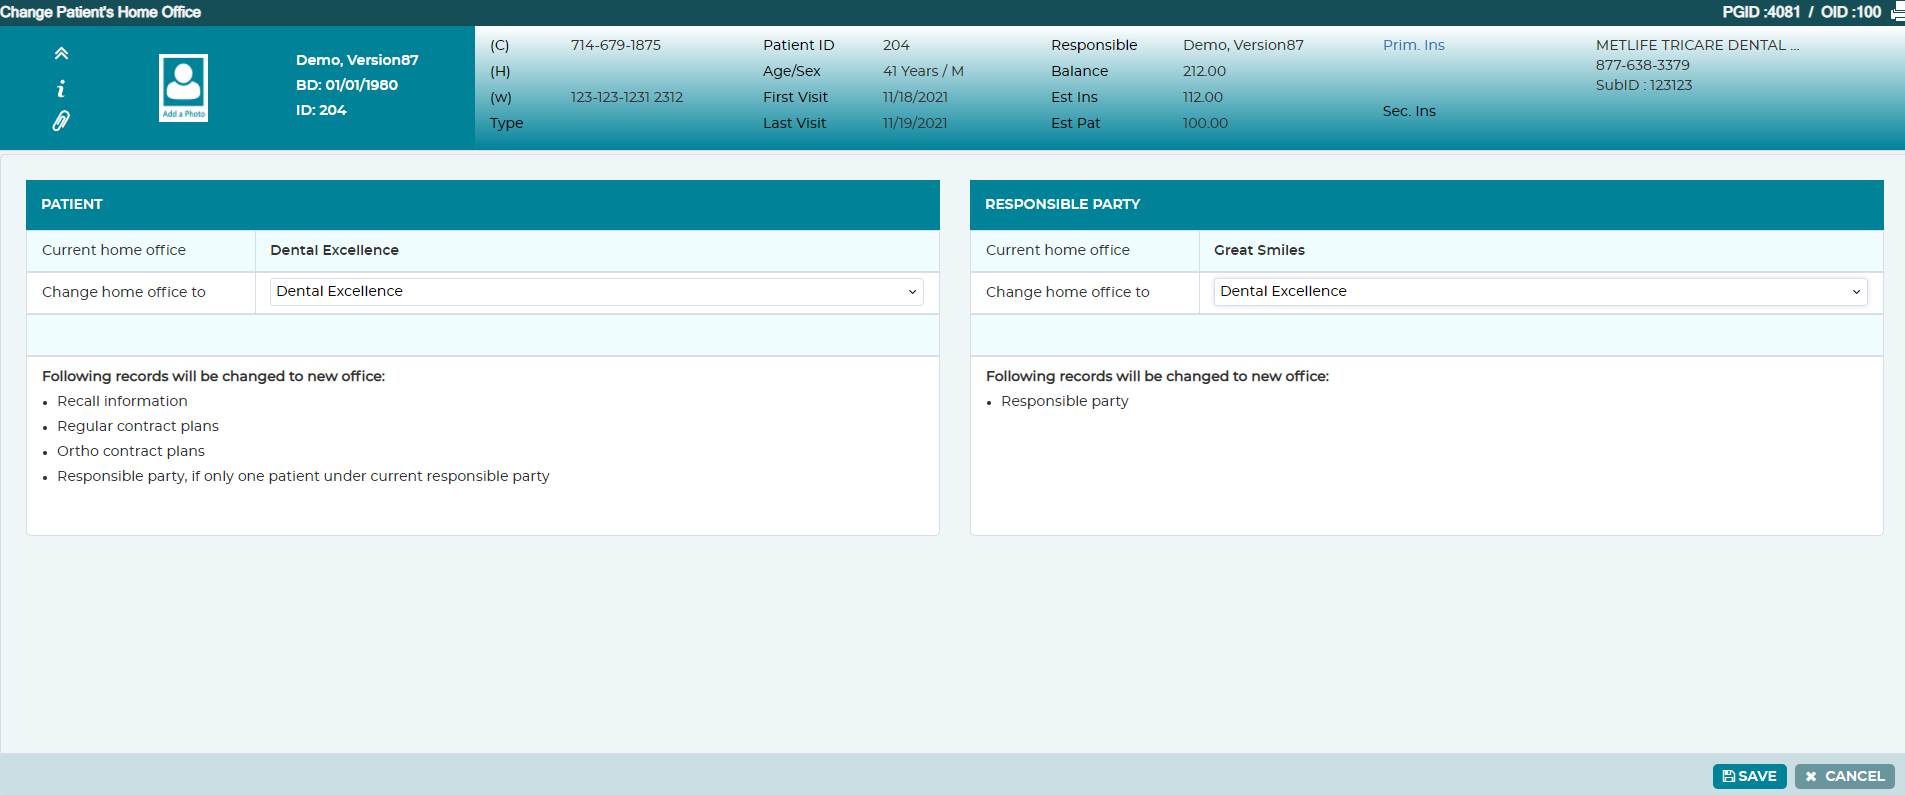Click the PATIENT panel header
The height and width of the screenshot is (795, 1905).
pos(483,205)
